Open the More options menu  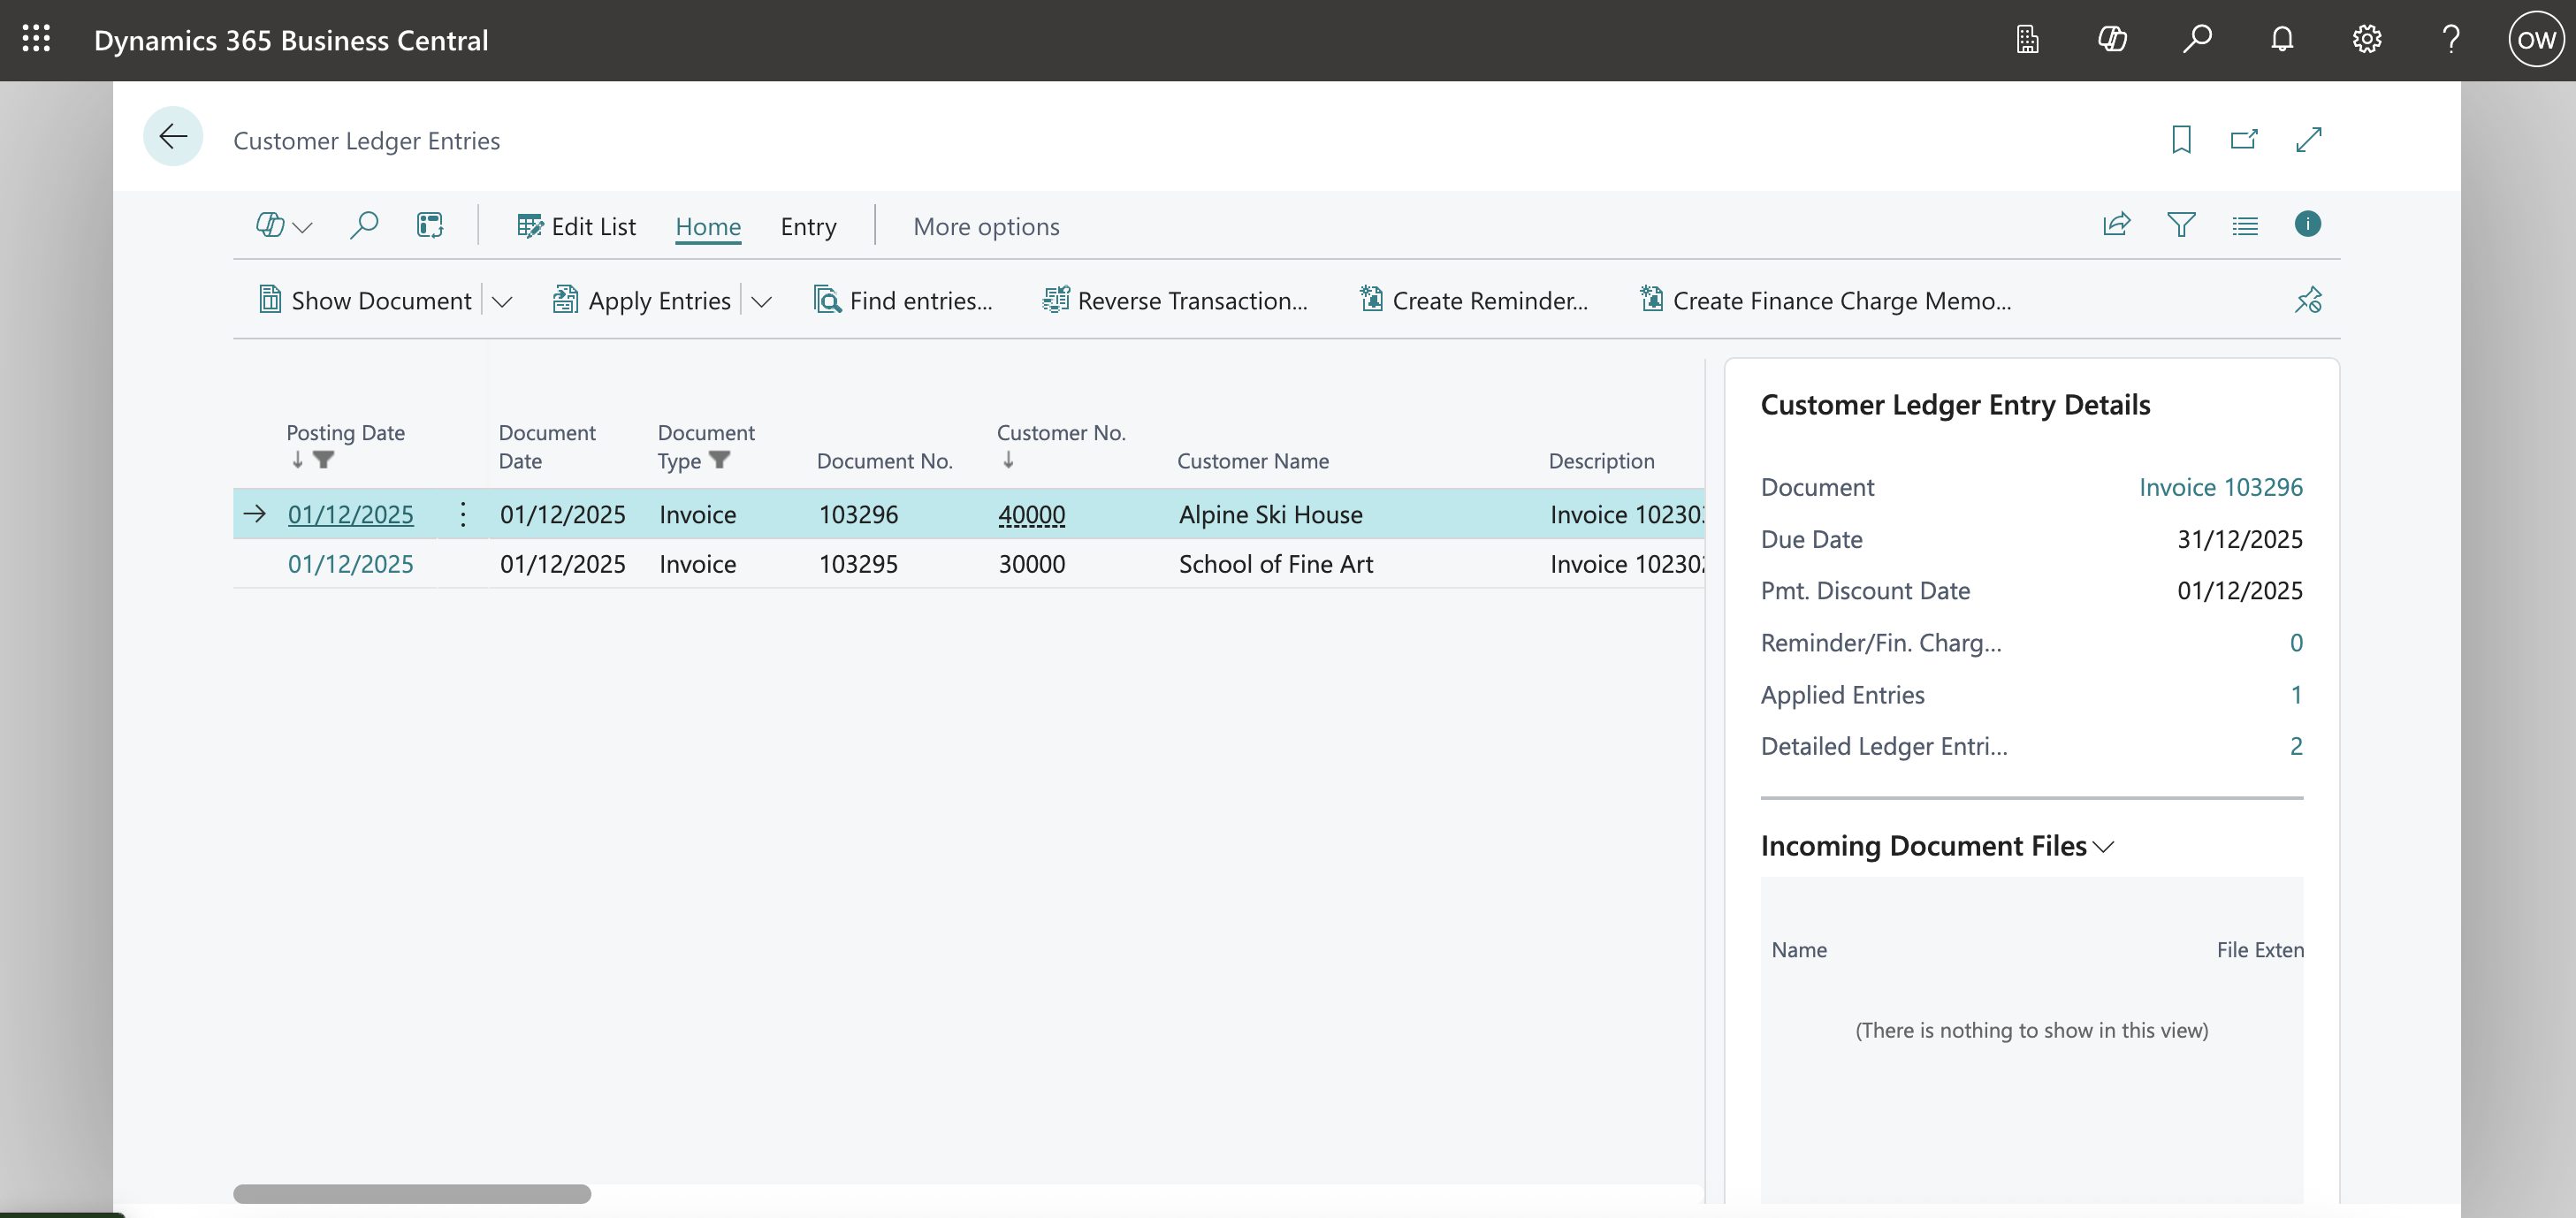click(x=986, y=226)
